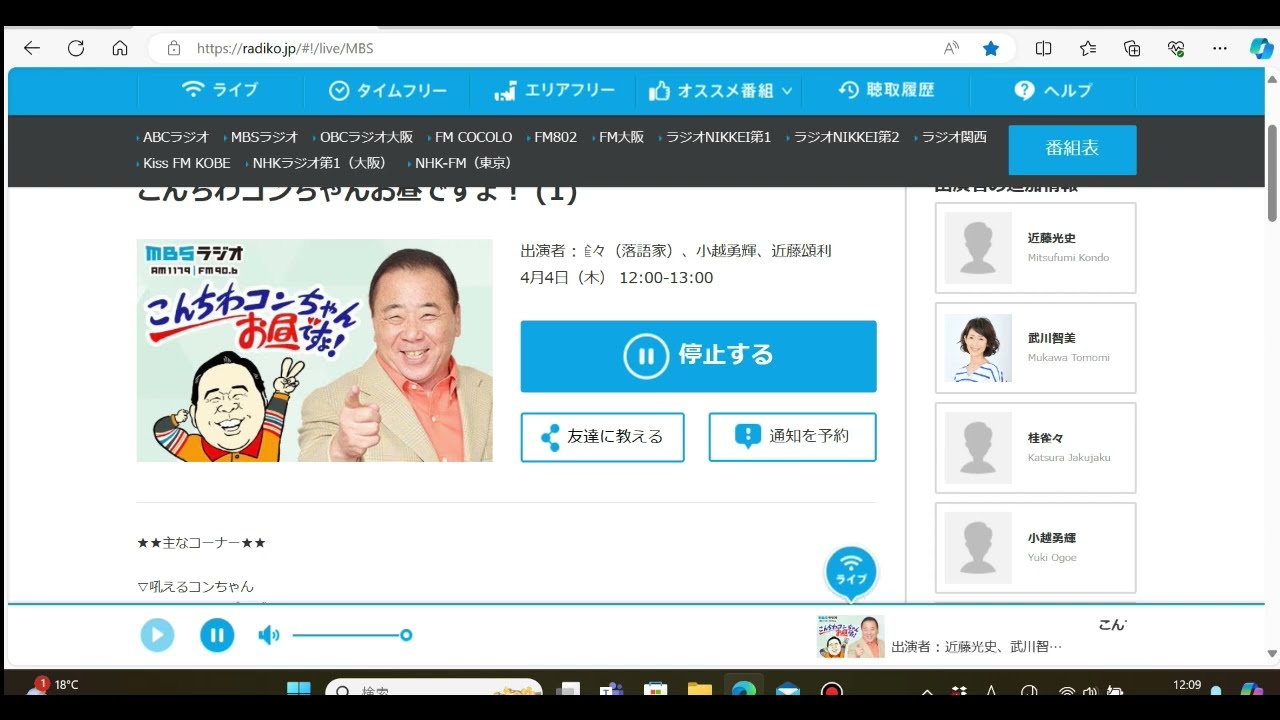Image resolution: width=1280 pixels, height=720 pixels.
Task: Mute audio with the speaker icon
Action: pyautogui.click(x=268, y=635)
